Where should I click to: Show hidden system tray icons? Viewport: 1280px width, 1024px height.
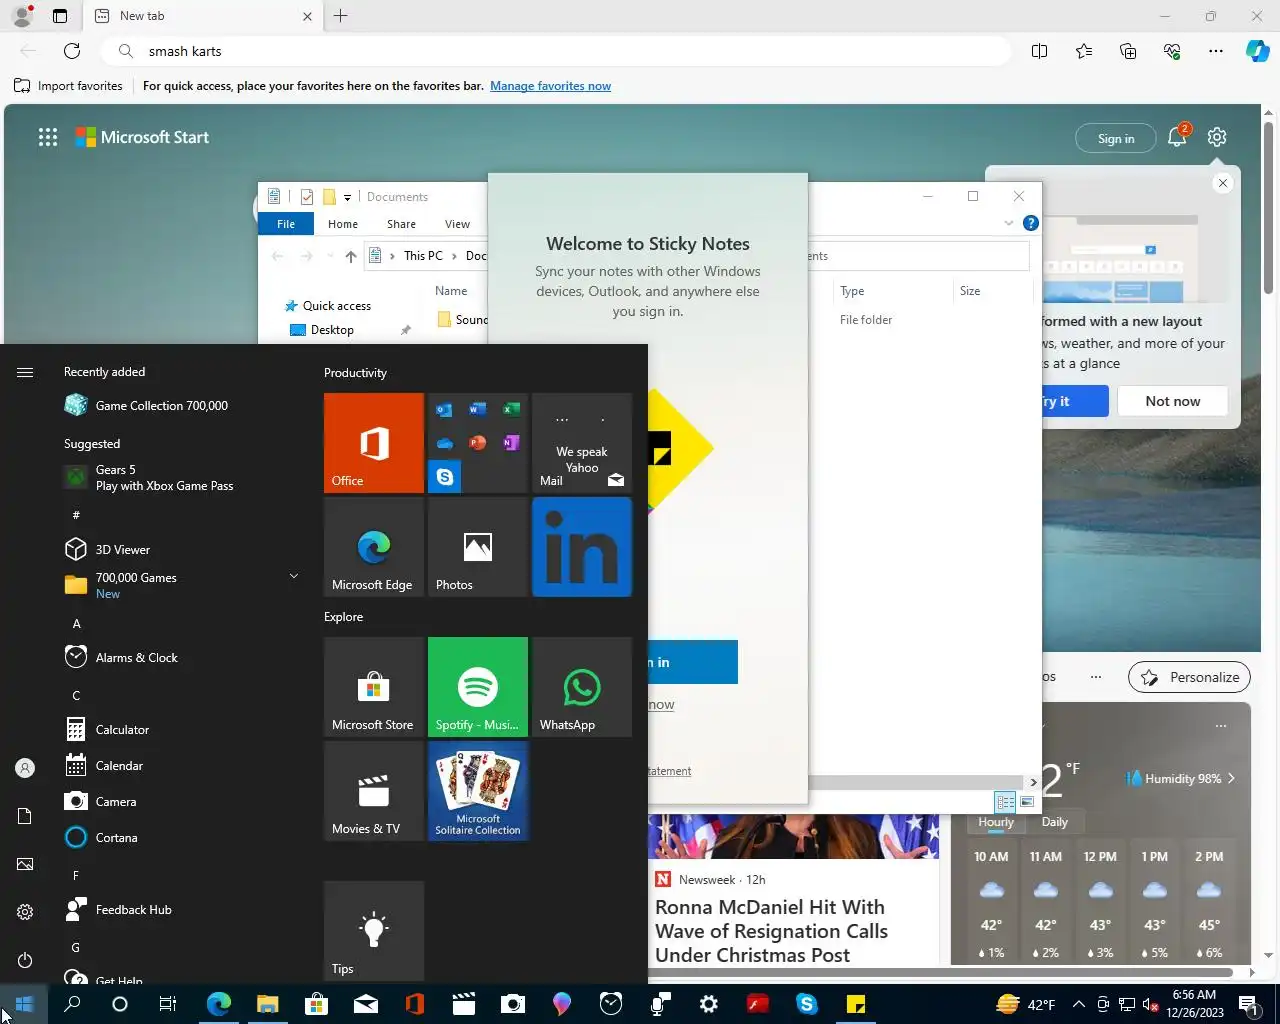[1079, 1004]
